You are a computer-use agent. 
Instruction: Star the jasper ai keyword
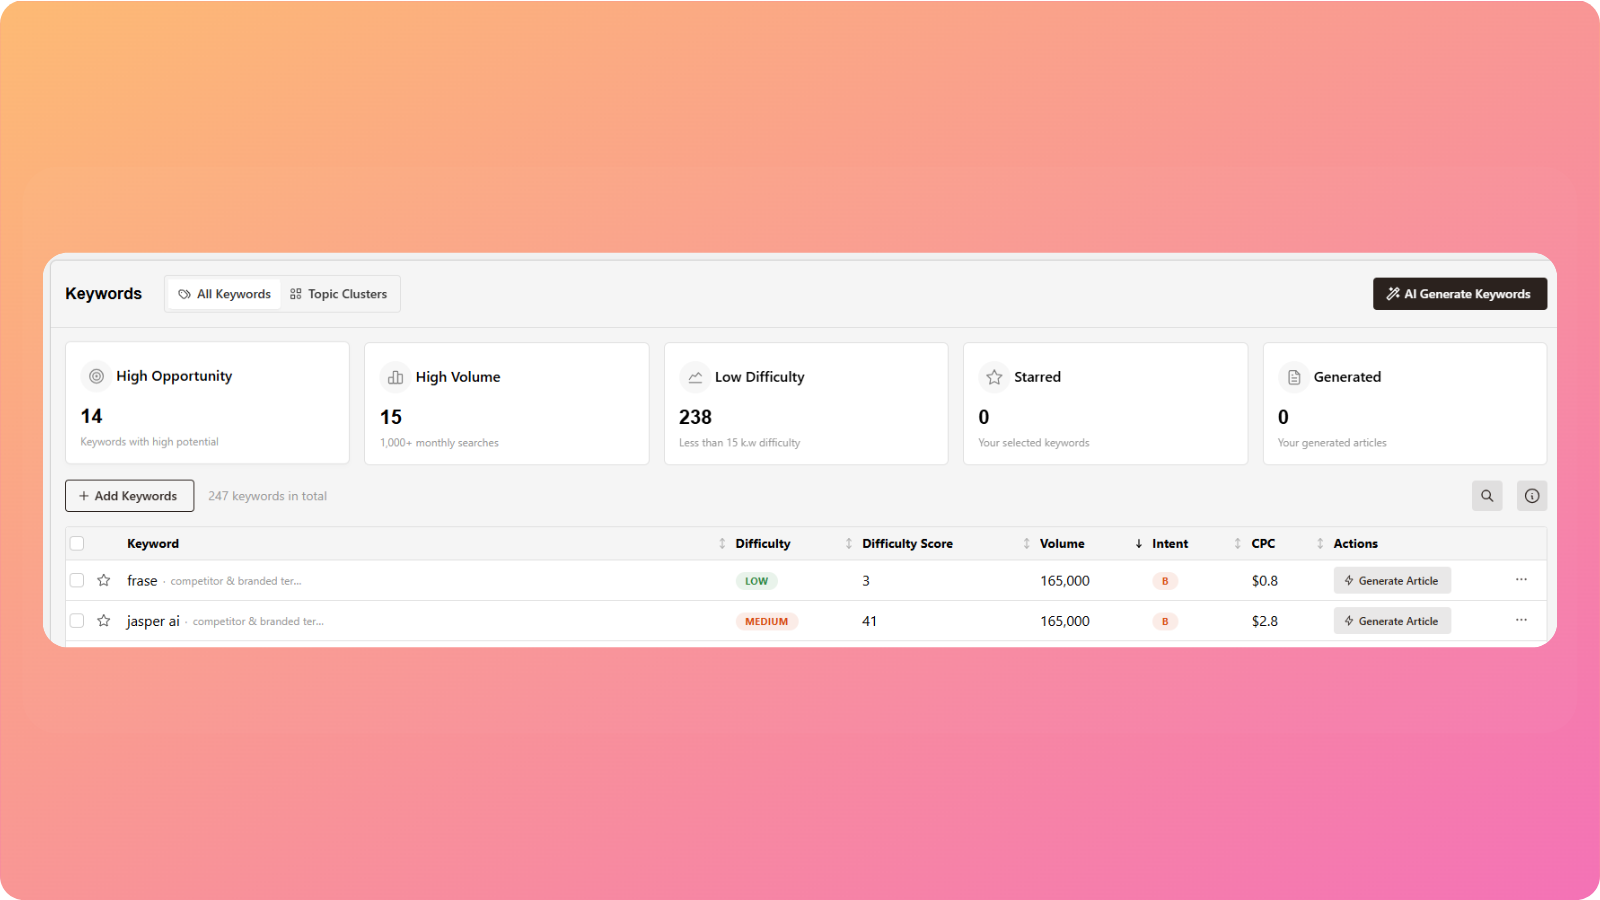[104, 621]
